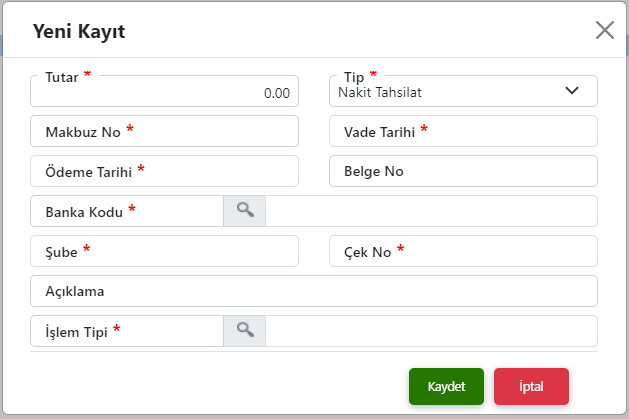
Task: Click the Banka Kodu code input
Action: coord(127,211)
